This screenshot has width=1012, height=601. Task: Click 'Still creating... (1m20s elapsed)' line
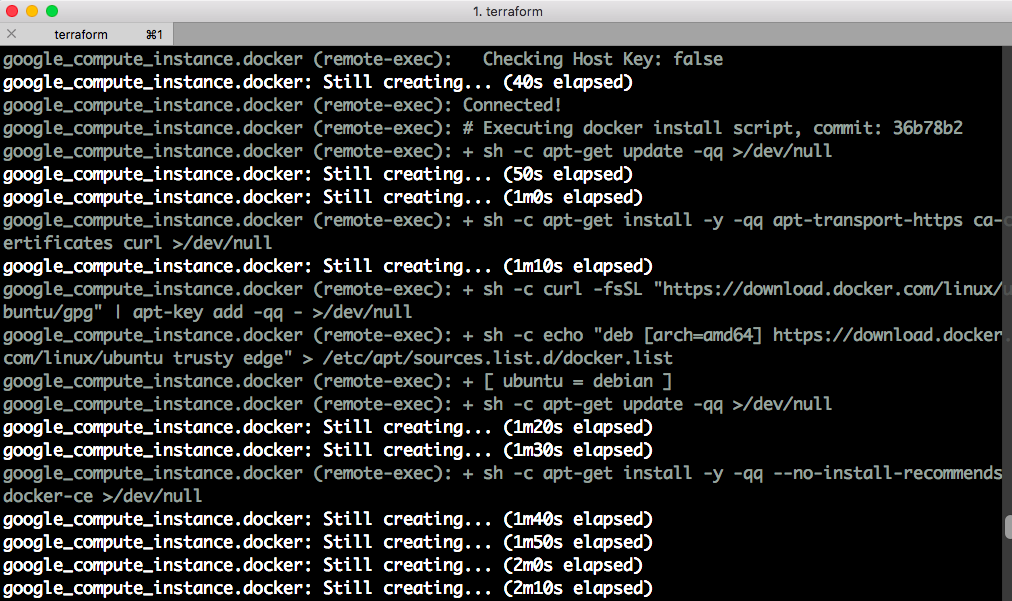tap(328, 427)
